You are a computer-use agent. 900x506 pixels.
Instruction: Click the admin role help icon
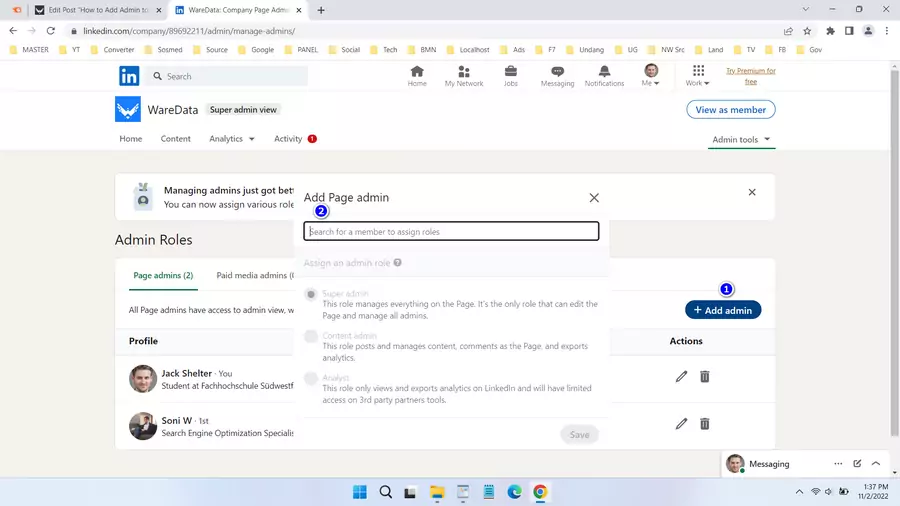click(397, 263)
